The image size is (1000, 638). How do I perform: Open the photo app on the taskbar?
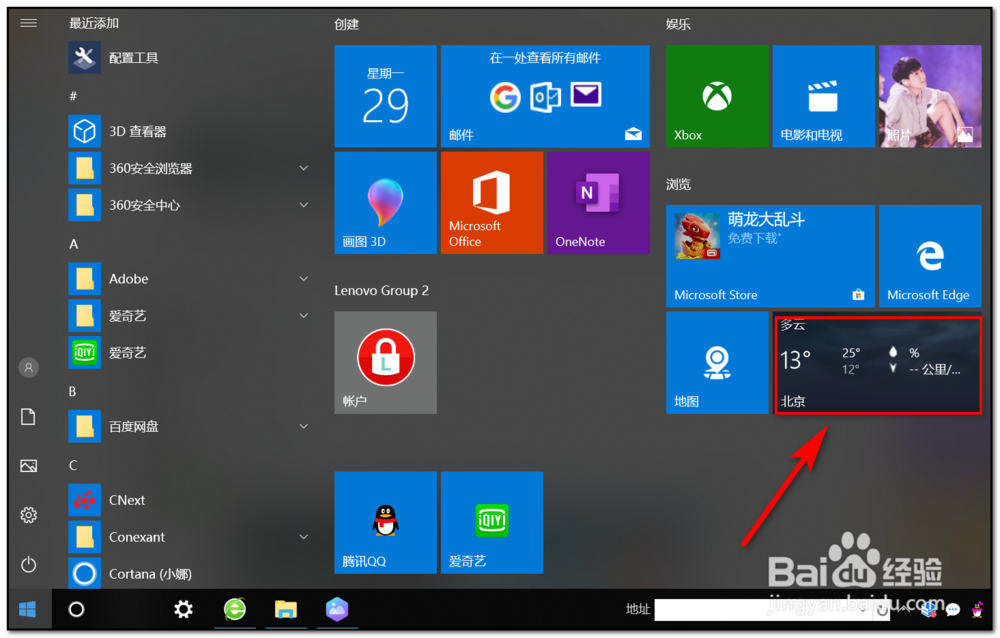[x=337, y=610]
